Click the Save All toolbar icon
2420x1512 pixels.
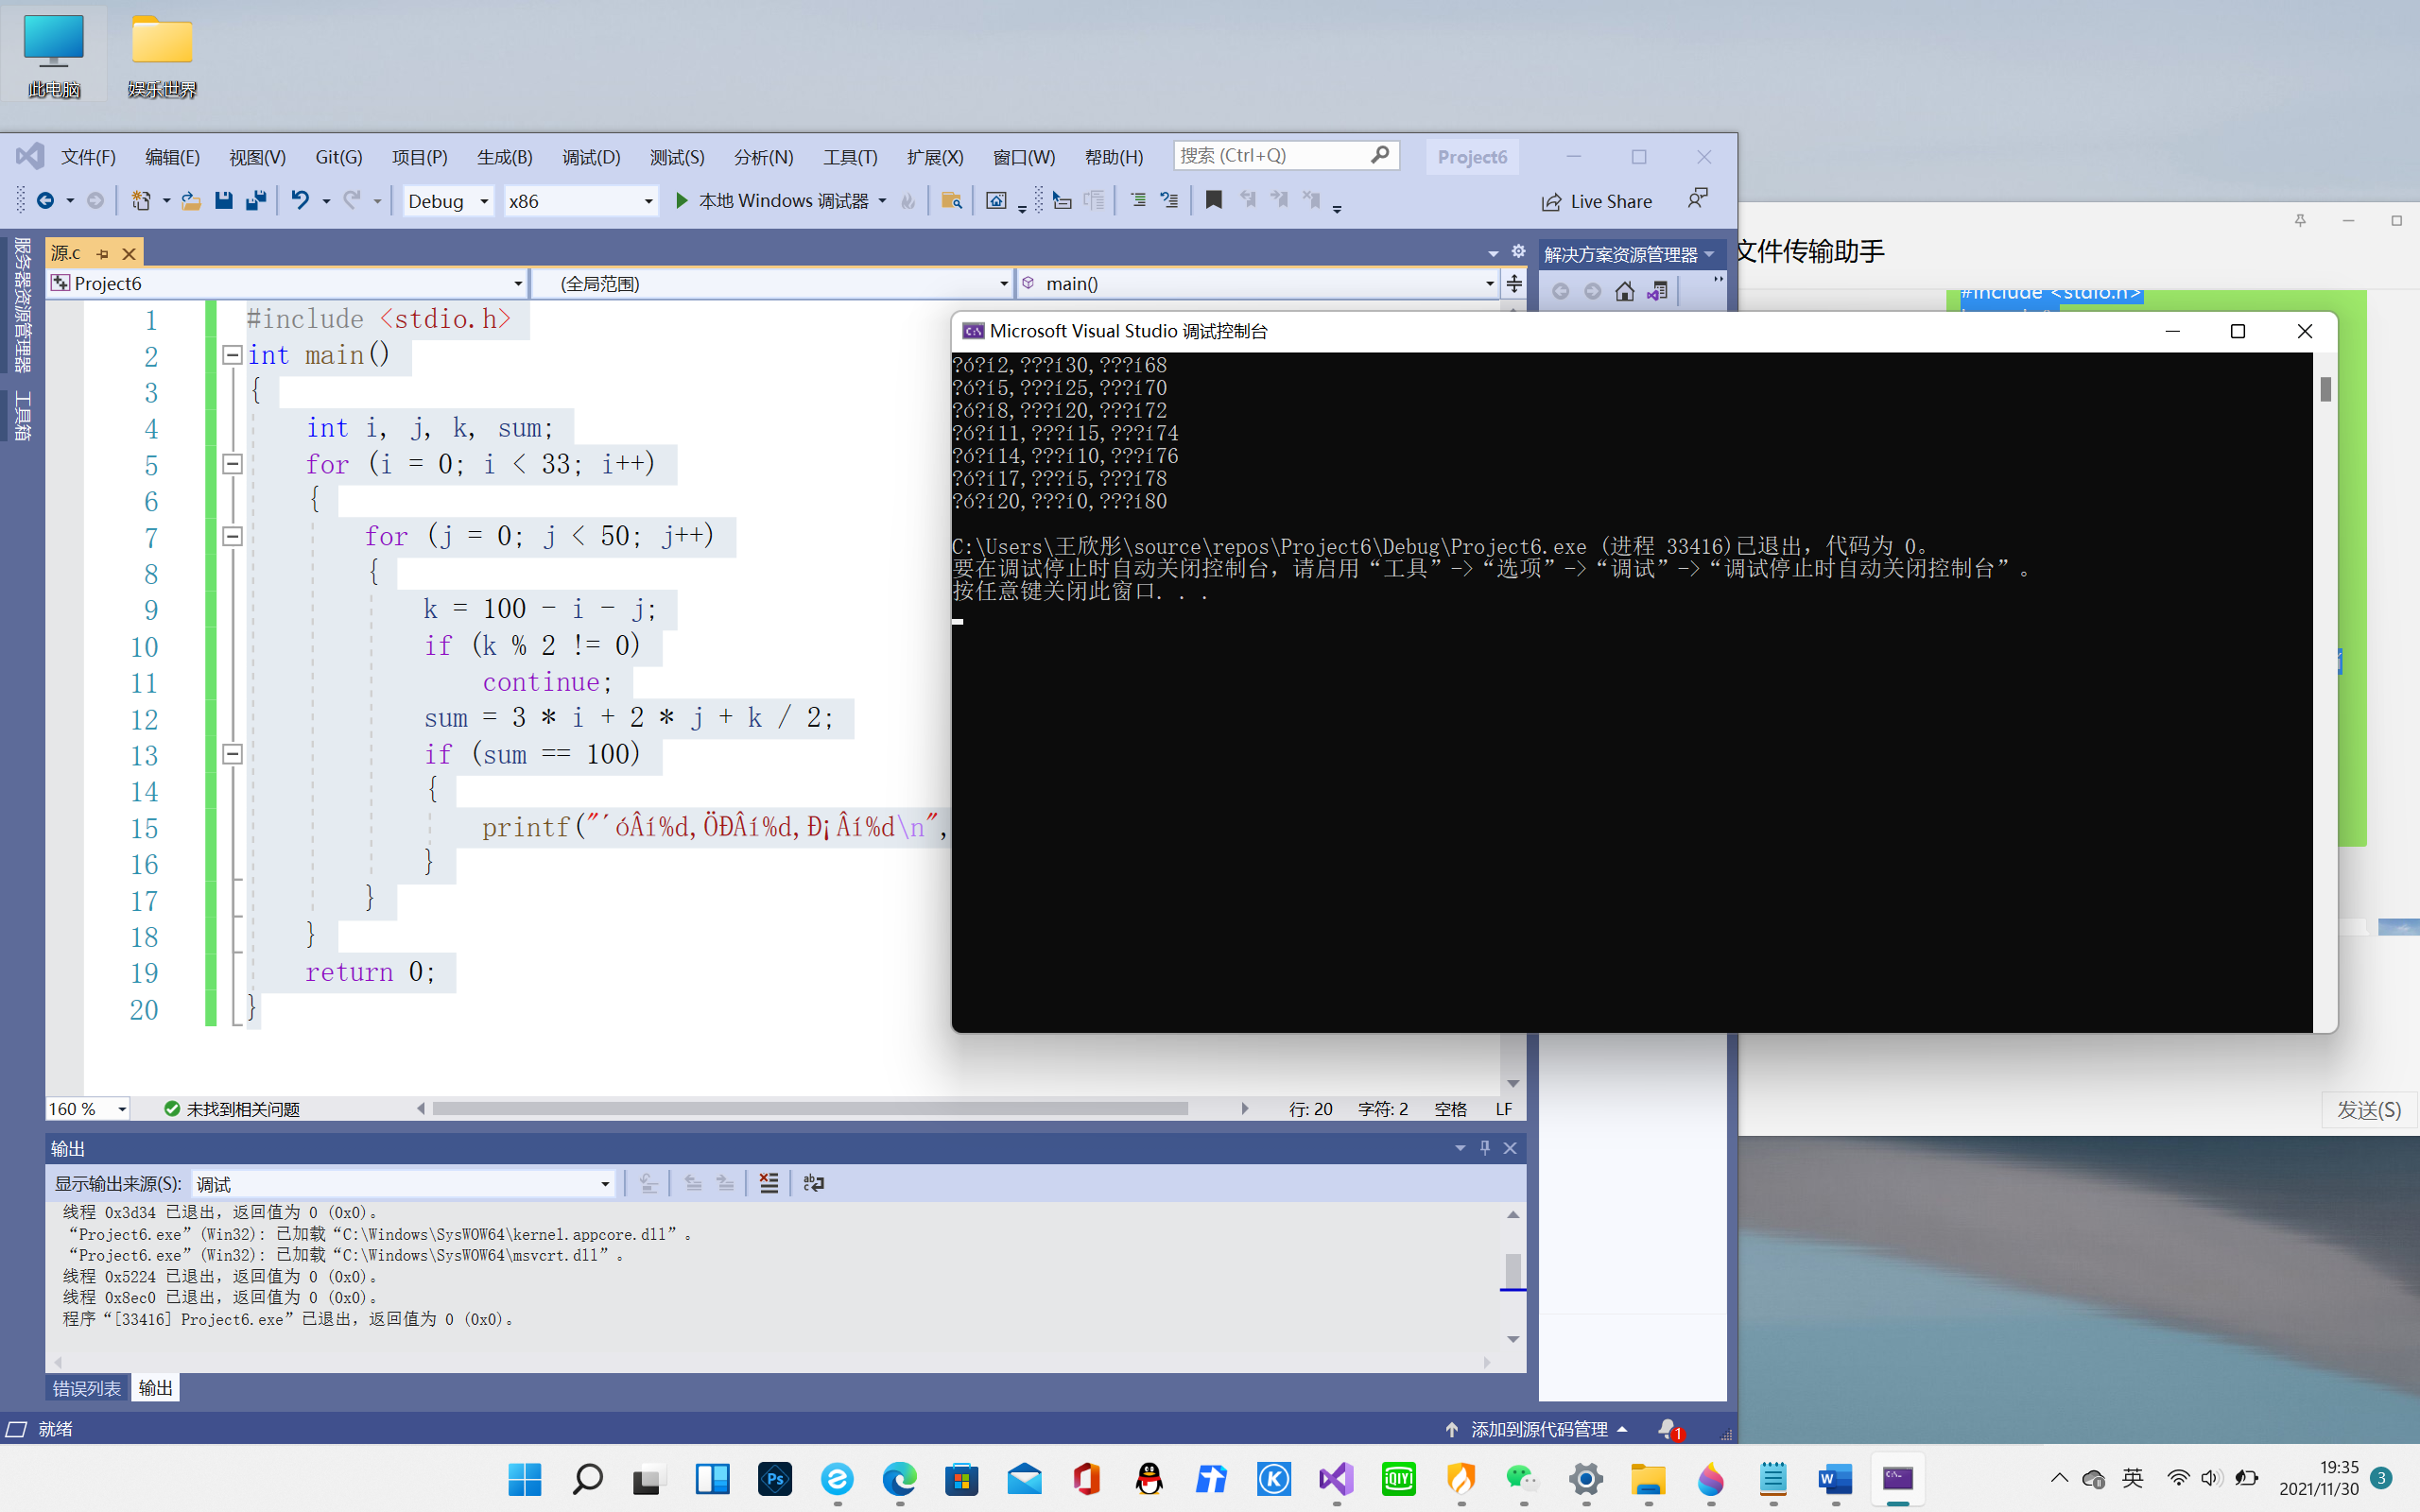pos(256,201)
